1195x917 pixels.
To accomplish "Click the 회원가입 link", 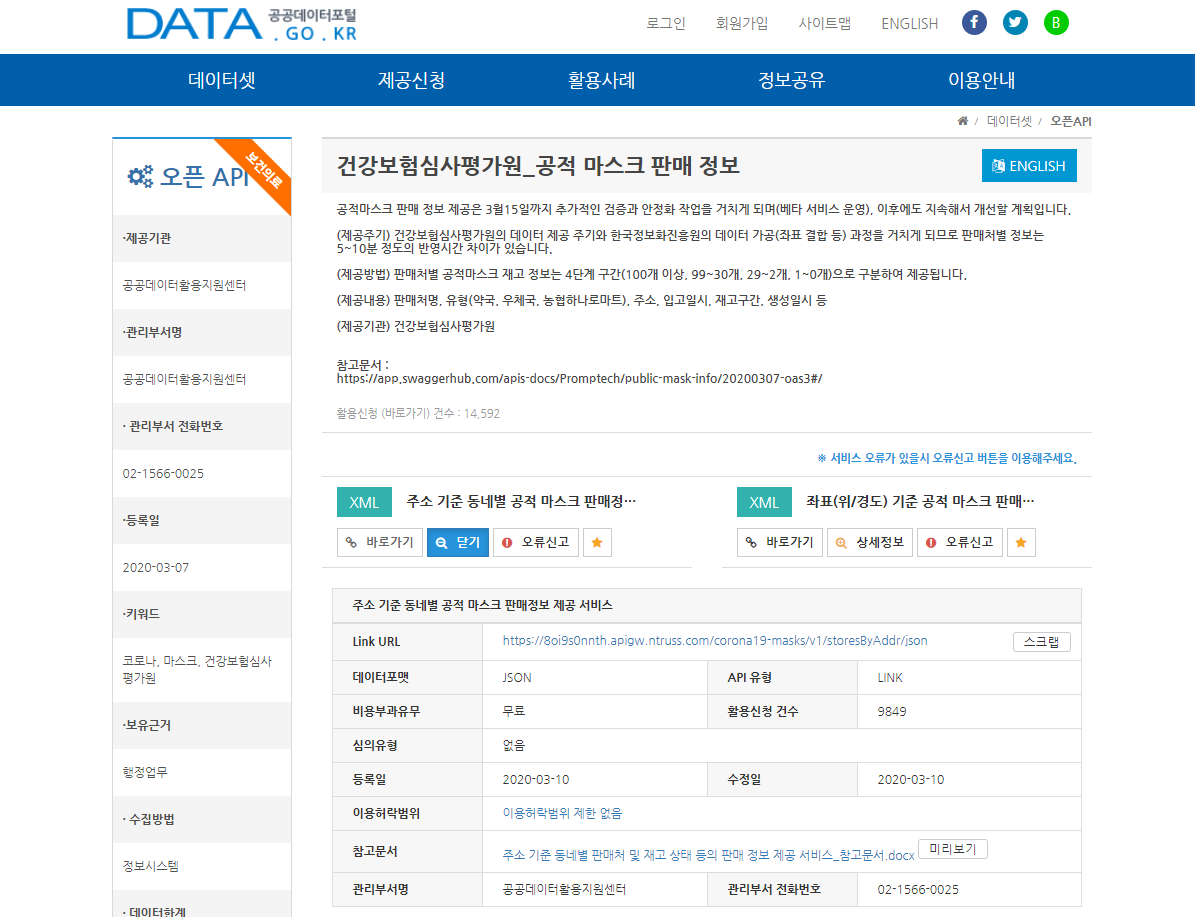I will tap(742, 24).
